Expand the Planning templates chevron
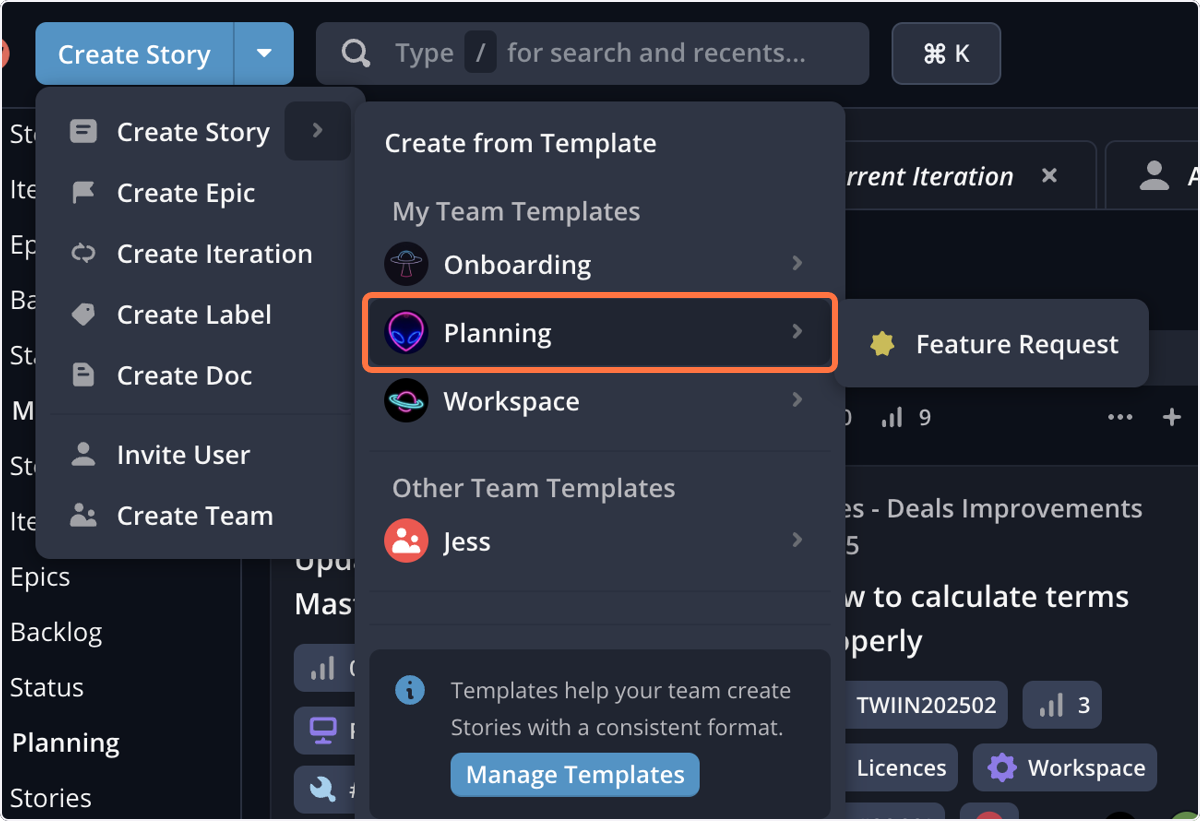1200x821 pixels. (797, 331)
